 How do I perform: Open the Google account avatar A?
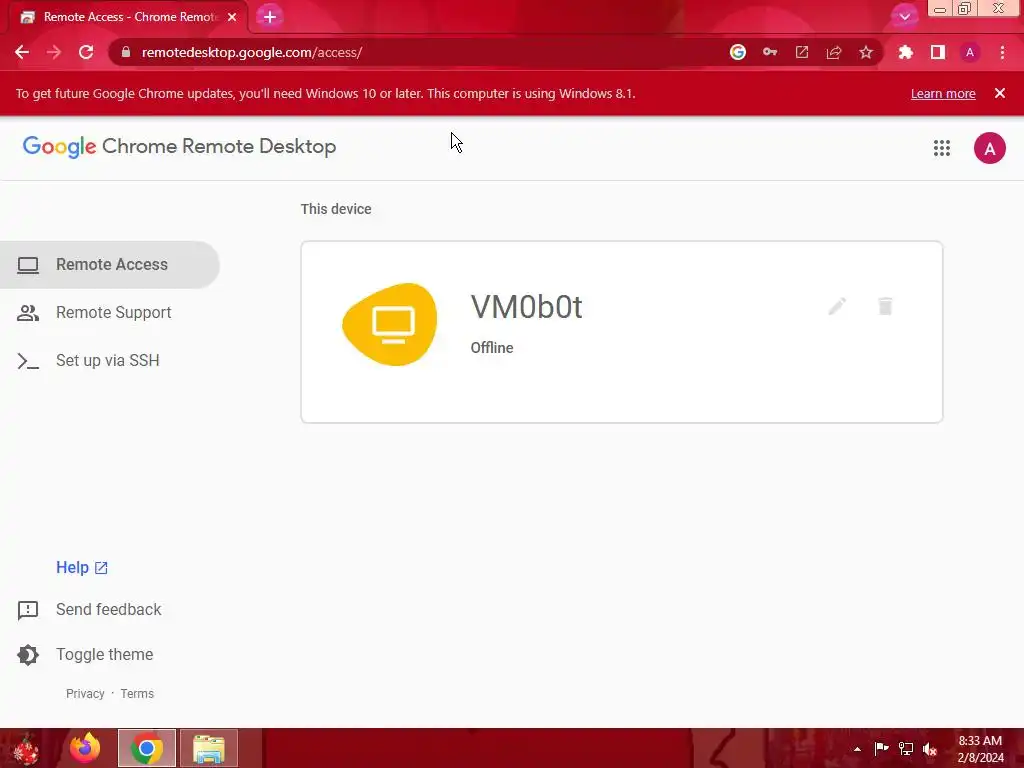990,148
